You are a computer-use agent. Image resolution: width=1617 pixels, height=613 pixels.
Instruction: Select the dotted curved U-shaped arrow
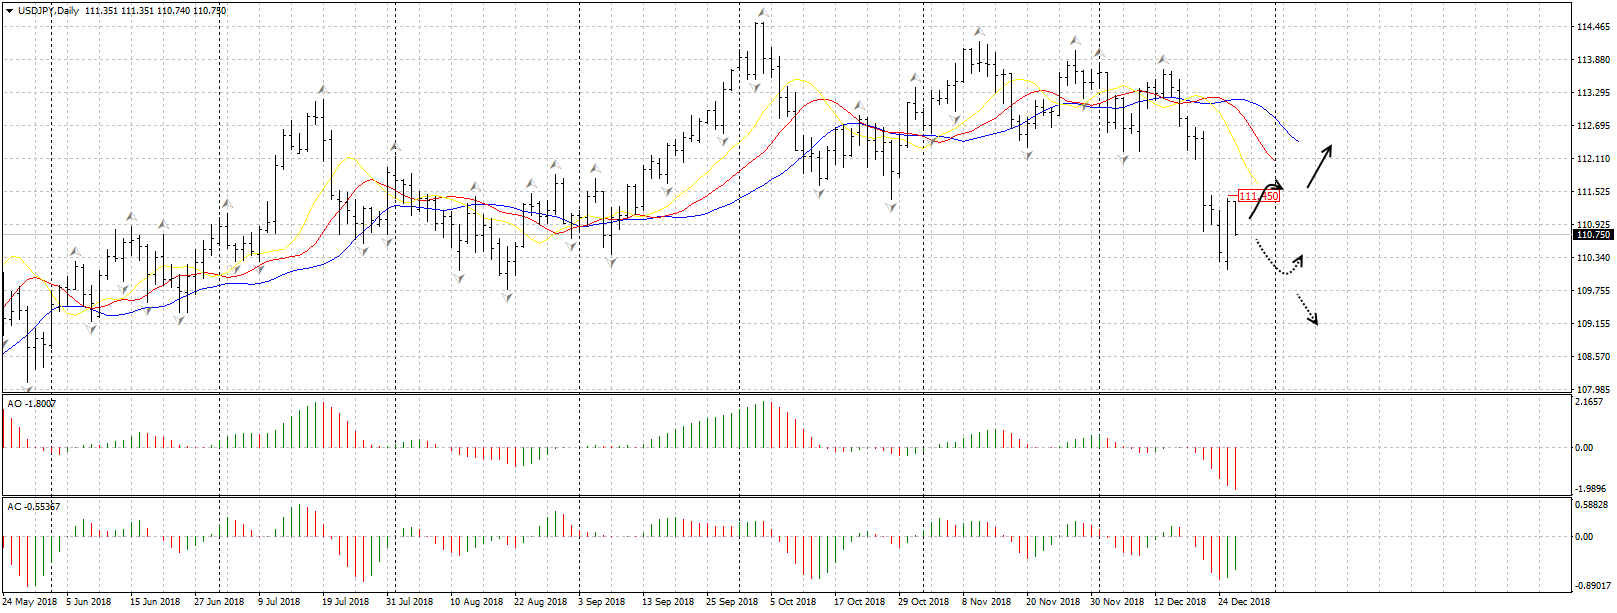[1279, 263]
